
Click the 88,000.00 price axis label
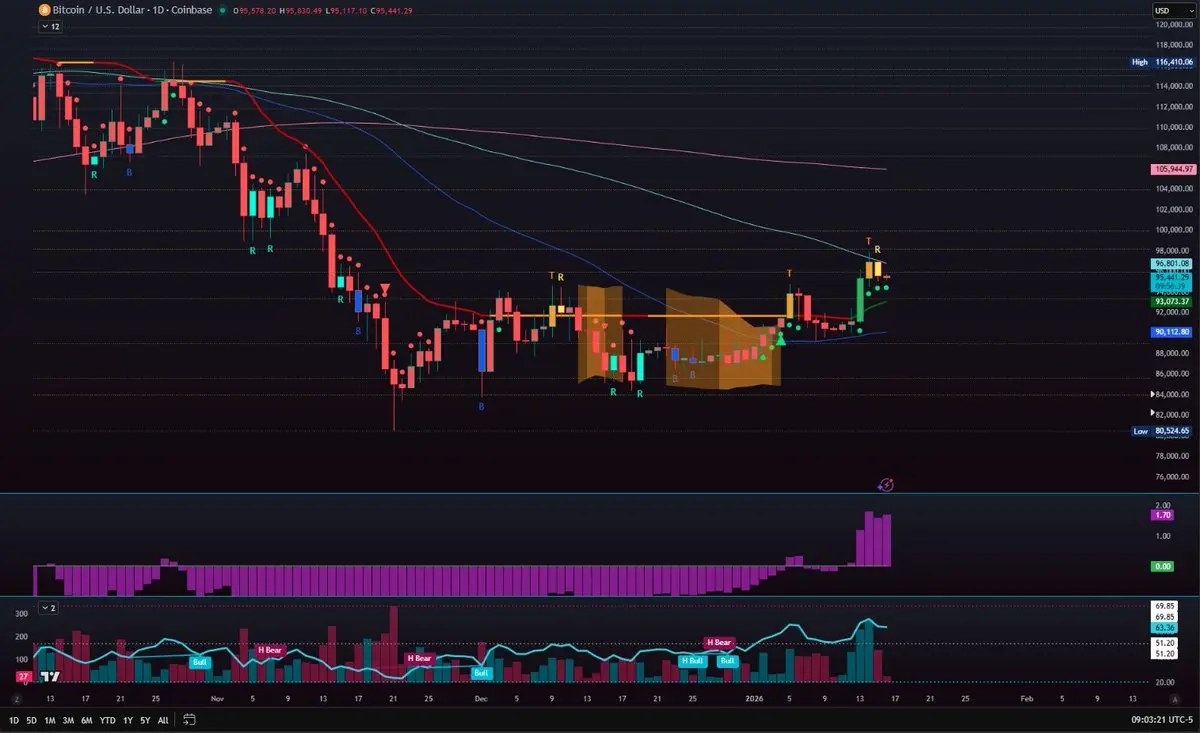1172,353
